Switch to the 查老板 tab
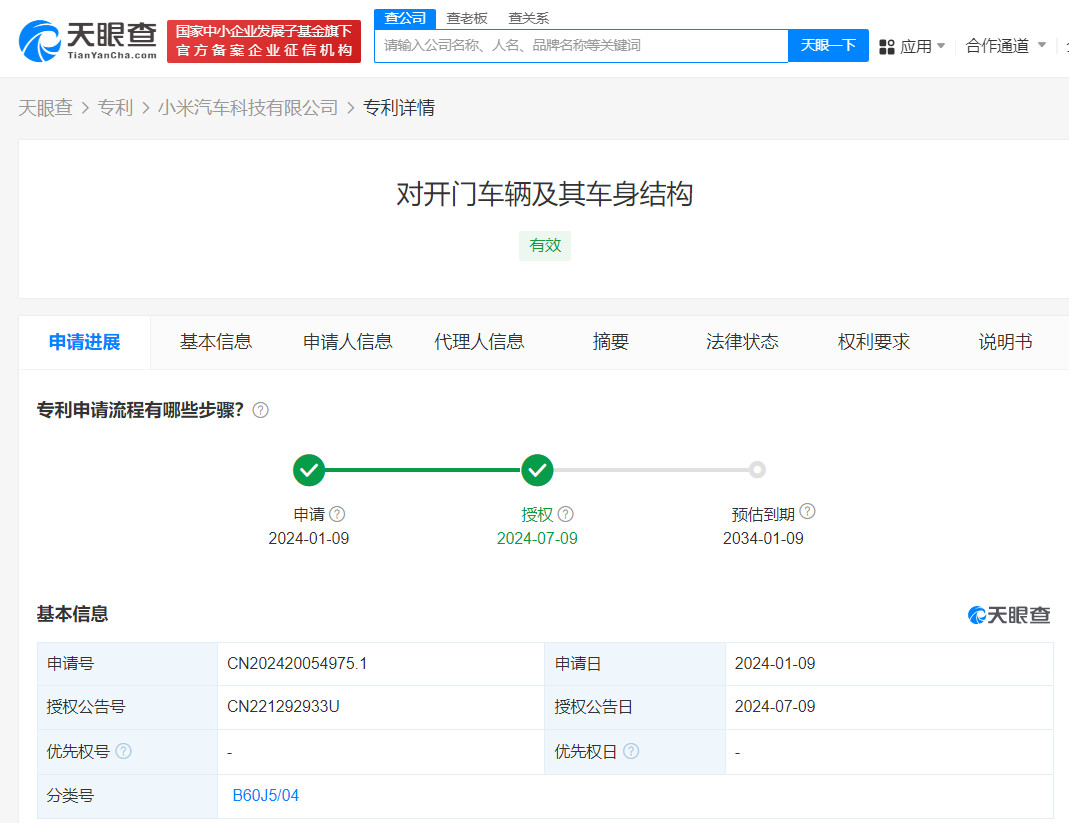The width and height of the screenshot is (1069, 823). pyautogui.click(x=466, y=17)
